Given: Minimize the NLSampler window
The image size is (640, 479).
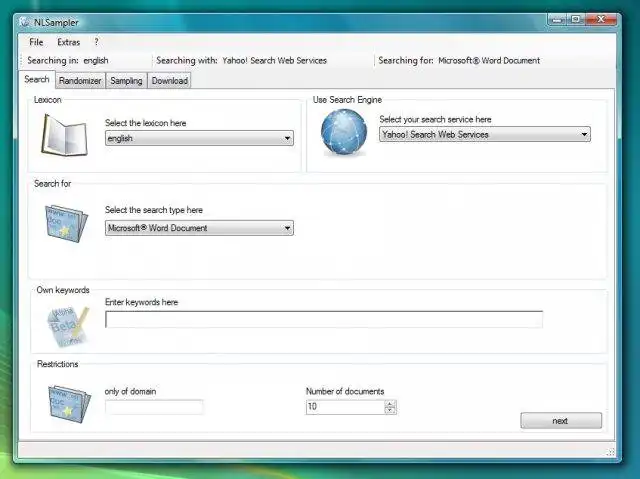Looking at the screenshot, I should coord(557,20).
